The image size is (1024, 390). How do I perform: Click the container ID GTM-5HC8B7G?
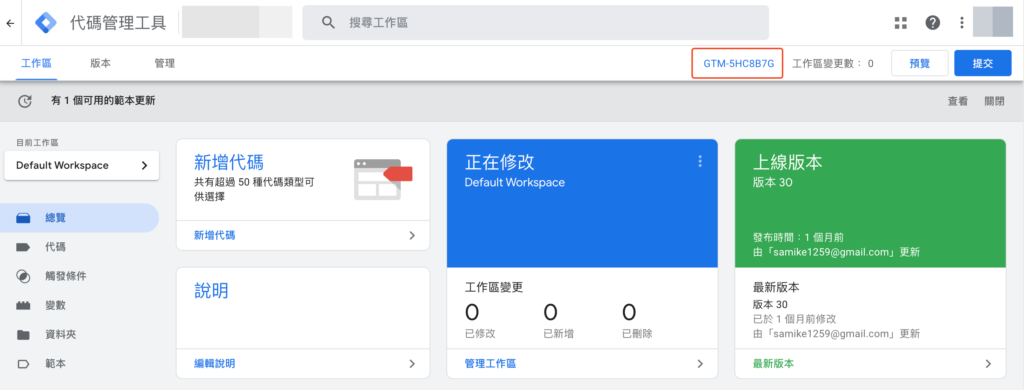(x=738, y=63)
